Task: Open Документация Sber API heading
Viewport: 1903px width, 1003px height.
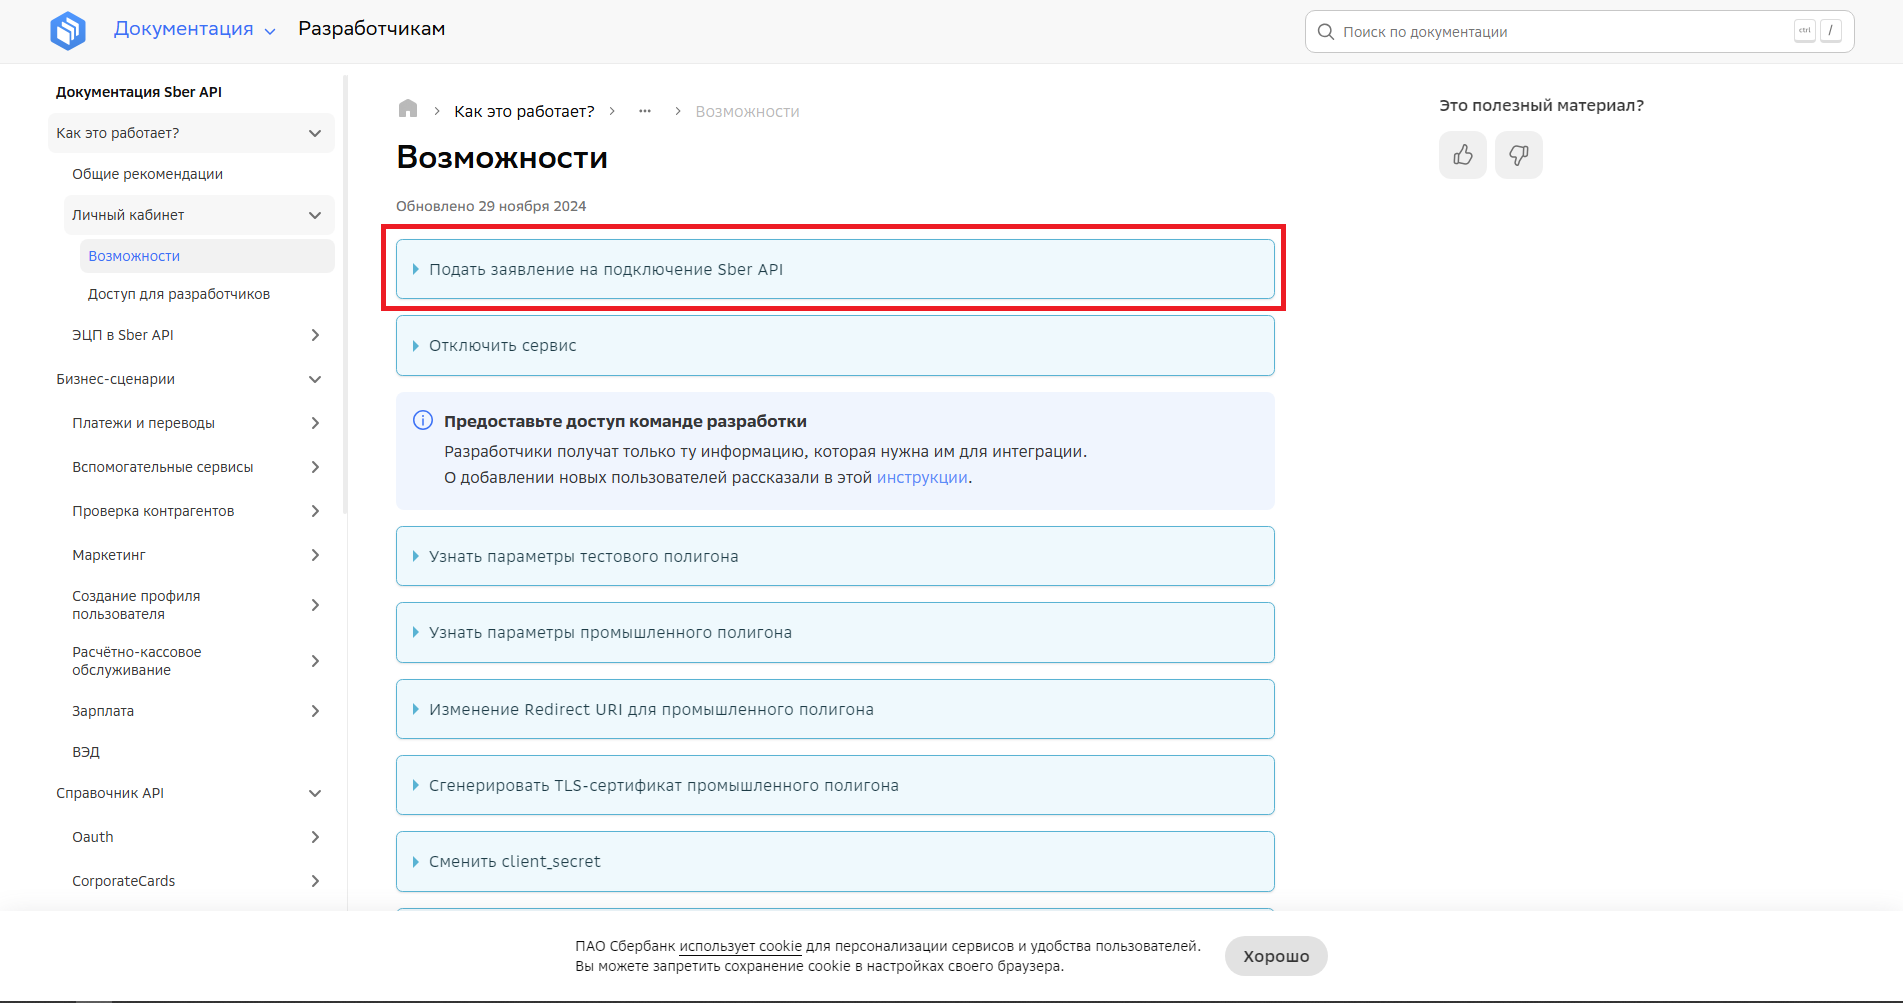Action: [139, 92]
